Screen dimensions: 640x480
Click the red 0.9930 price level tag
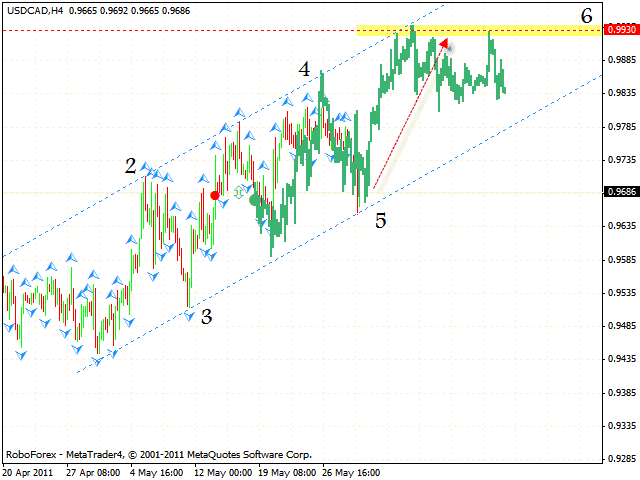(620, 30)
